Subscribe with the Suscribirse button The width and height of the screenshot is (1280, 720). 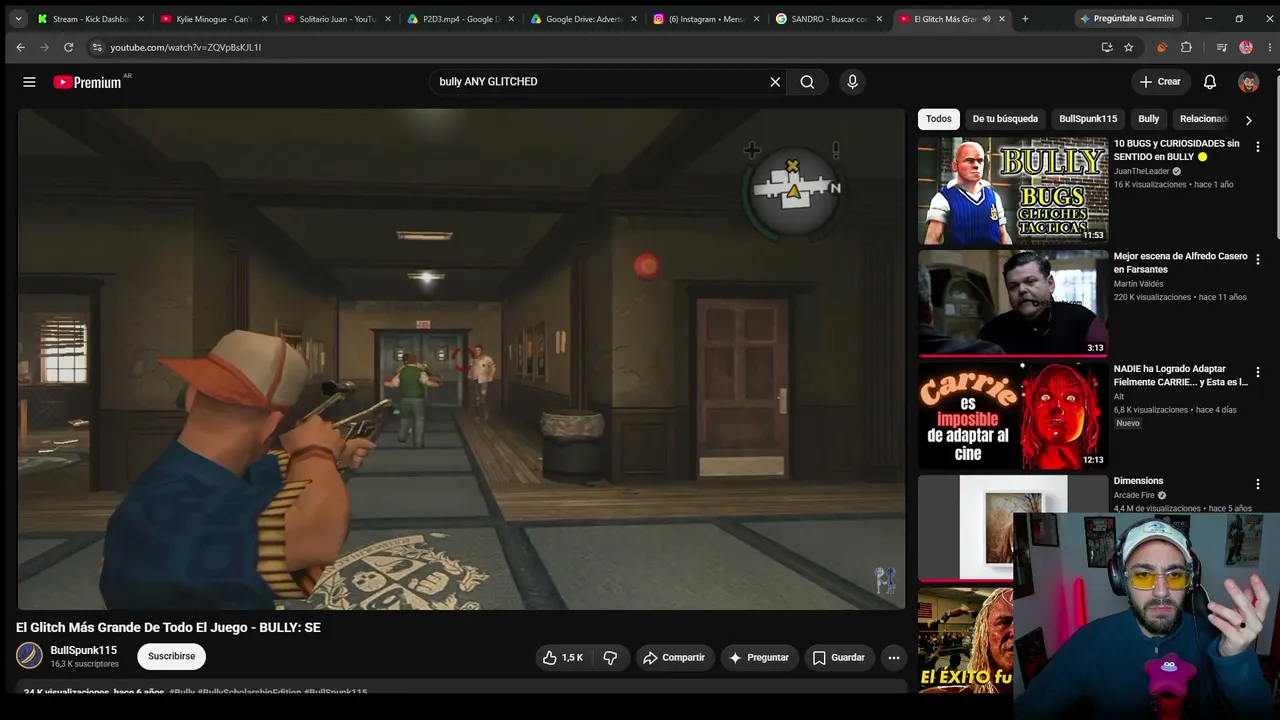[172, 656]
